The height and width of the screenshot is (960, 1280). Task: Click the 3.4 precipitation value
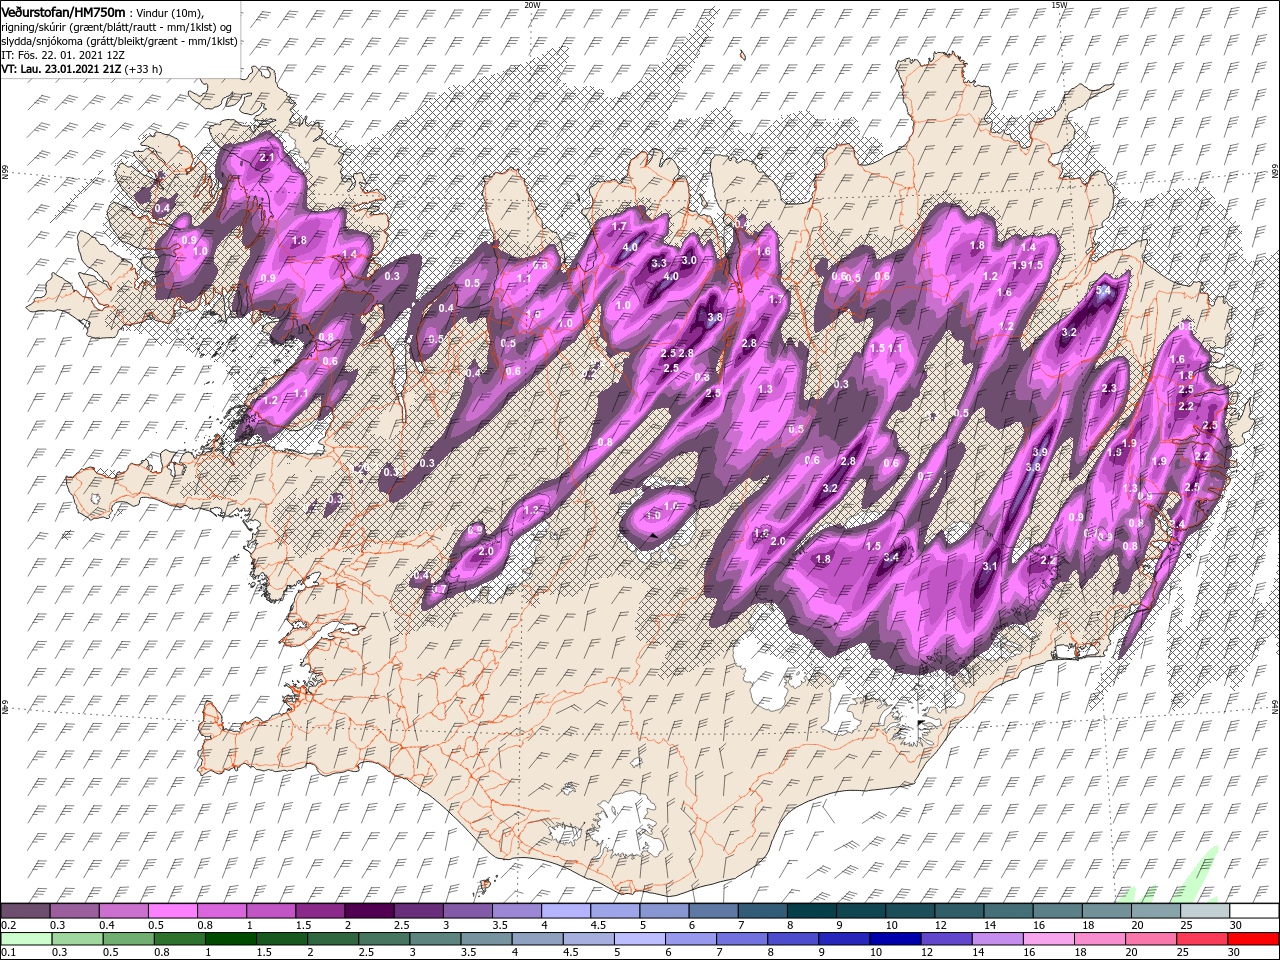point(892,557)
